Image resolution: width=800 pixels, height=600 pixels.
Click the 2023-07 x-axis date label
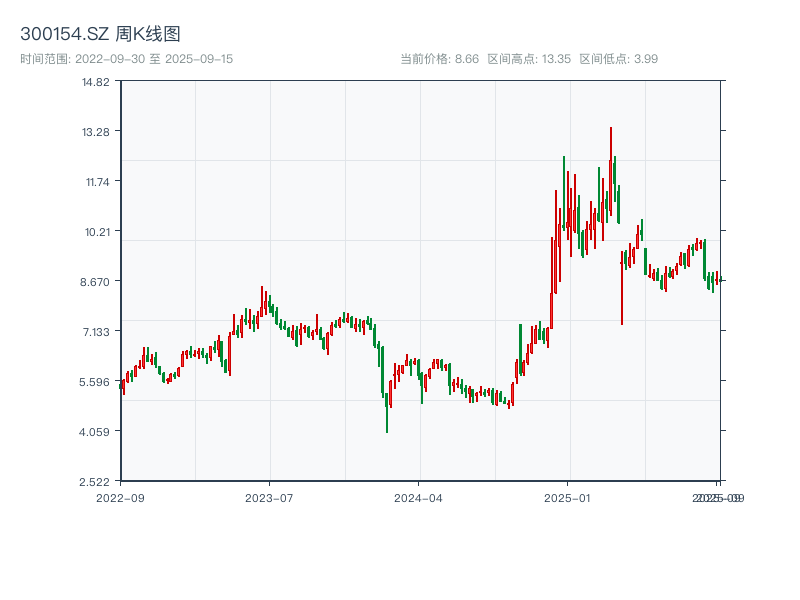point(270,497)
